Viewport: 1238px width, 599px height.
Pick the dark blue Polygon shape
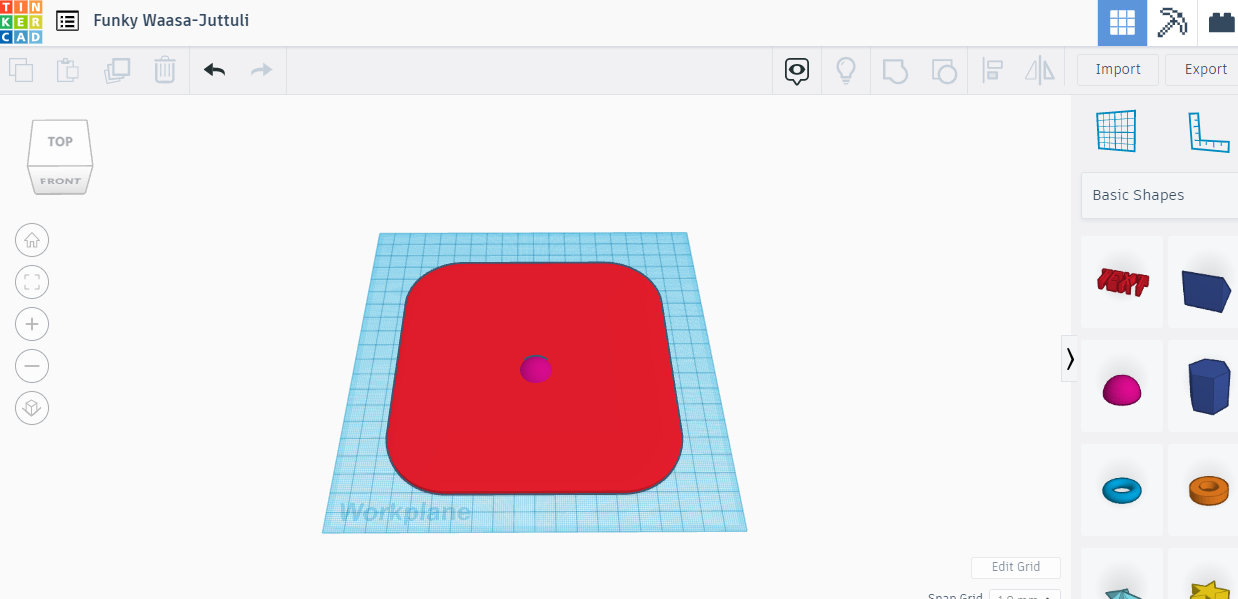pos(1204,386)
